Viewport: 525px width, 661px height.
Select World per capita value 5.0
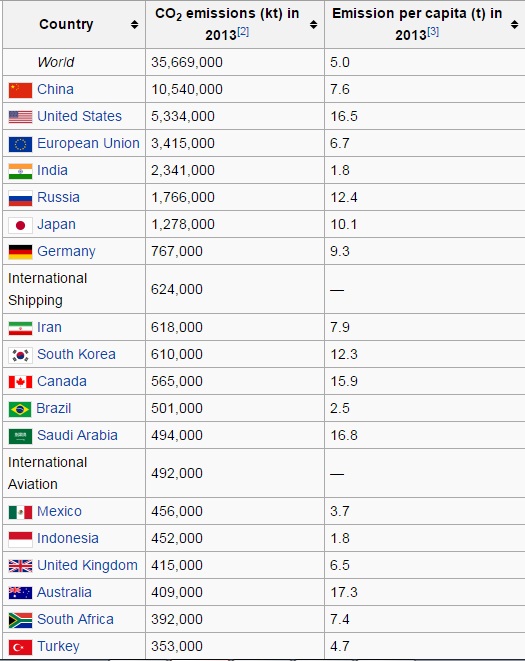pos(340,62)
